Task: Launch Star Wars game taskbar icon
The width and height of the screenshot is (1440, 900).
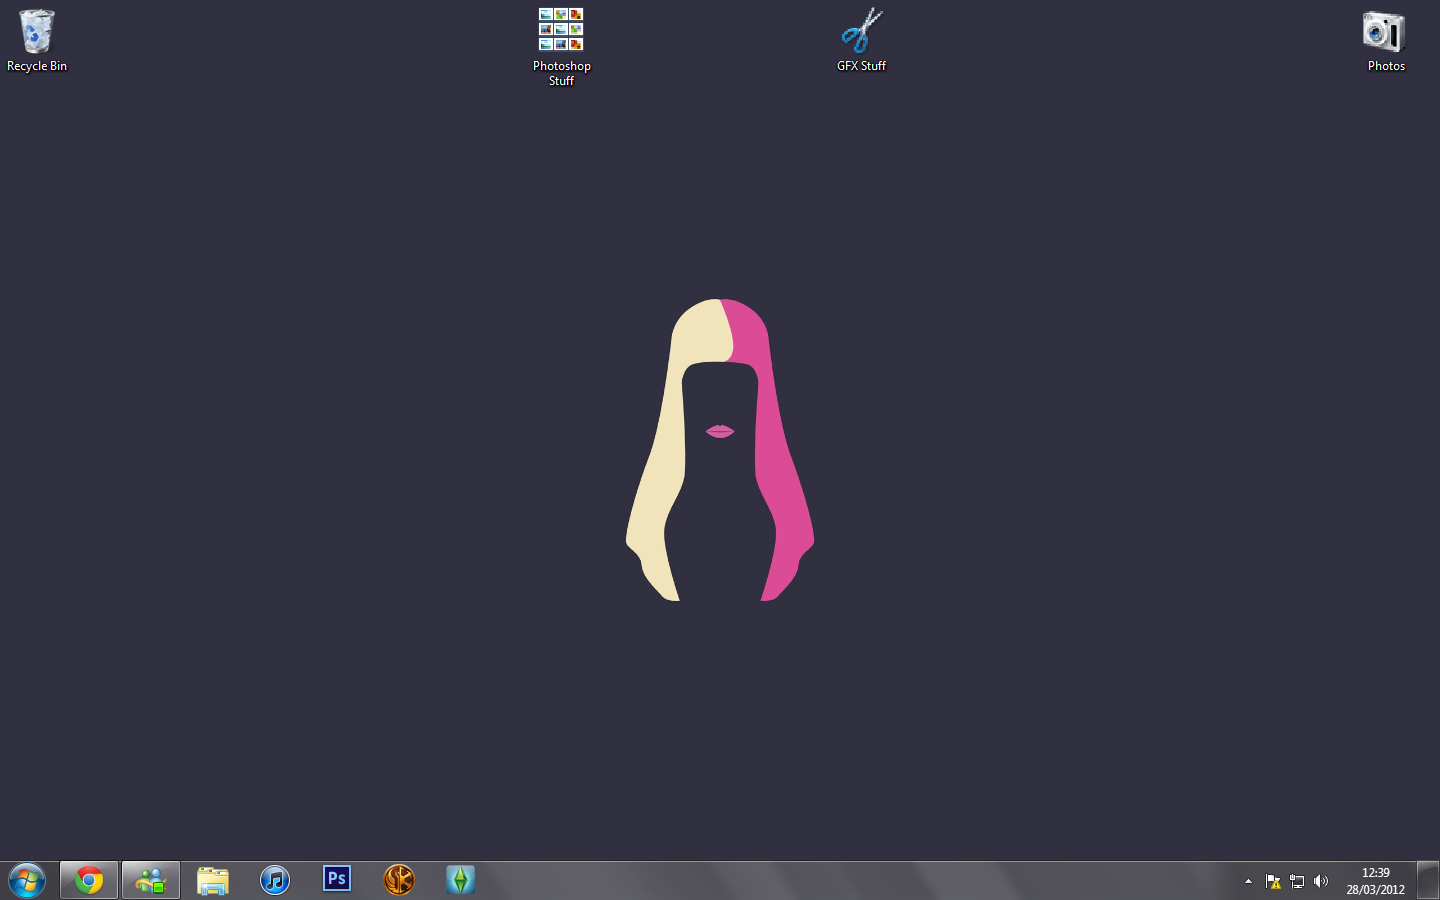Action: coord(399,880)
